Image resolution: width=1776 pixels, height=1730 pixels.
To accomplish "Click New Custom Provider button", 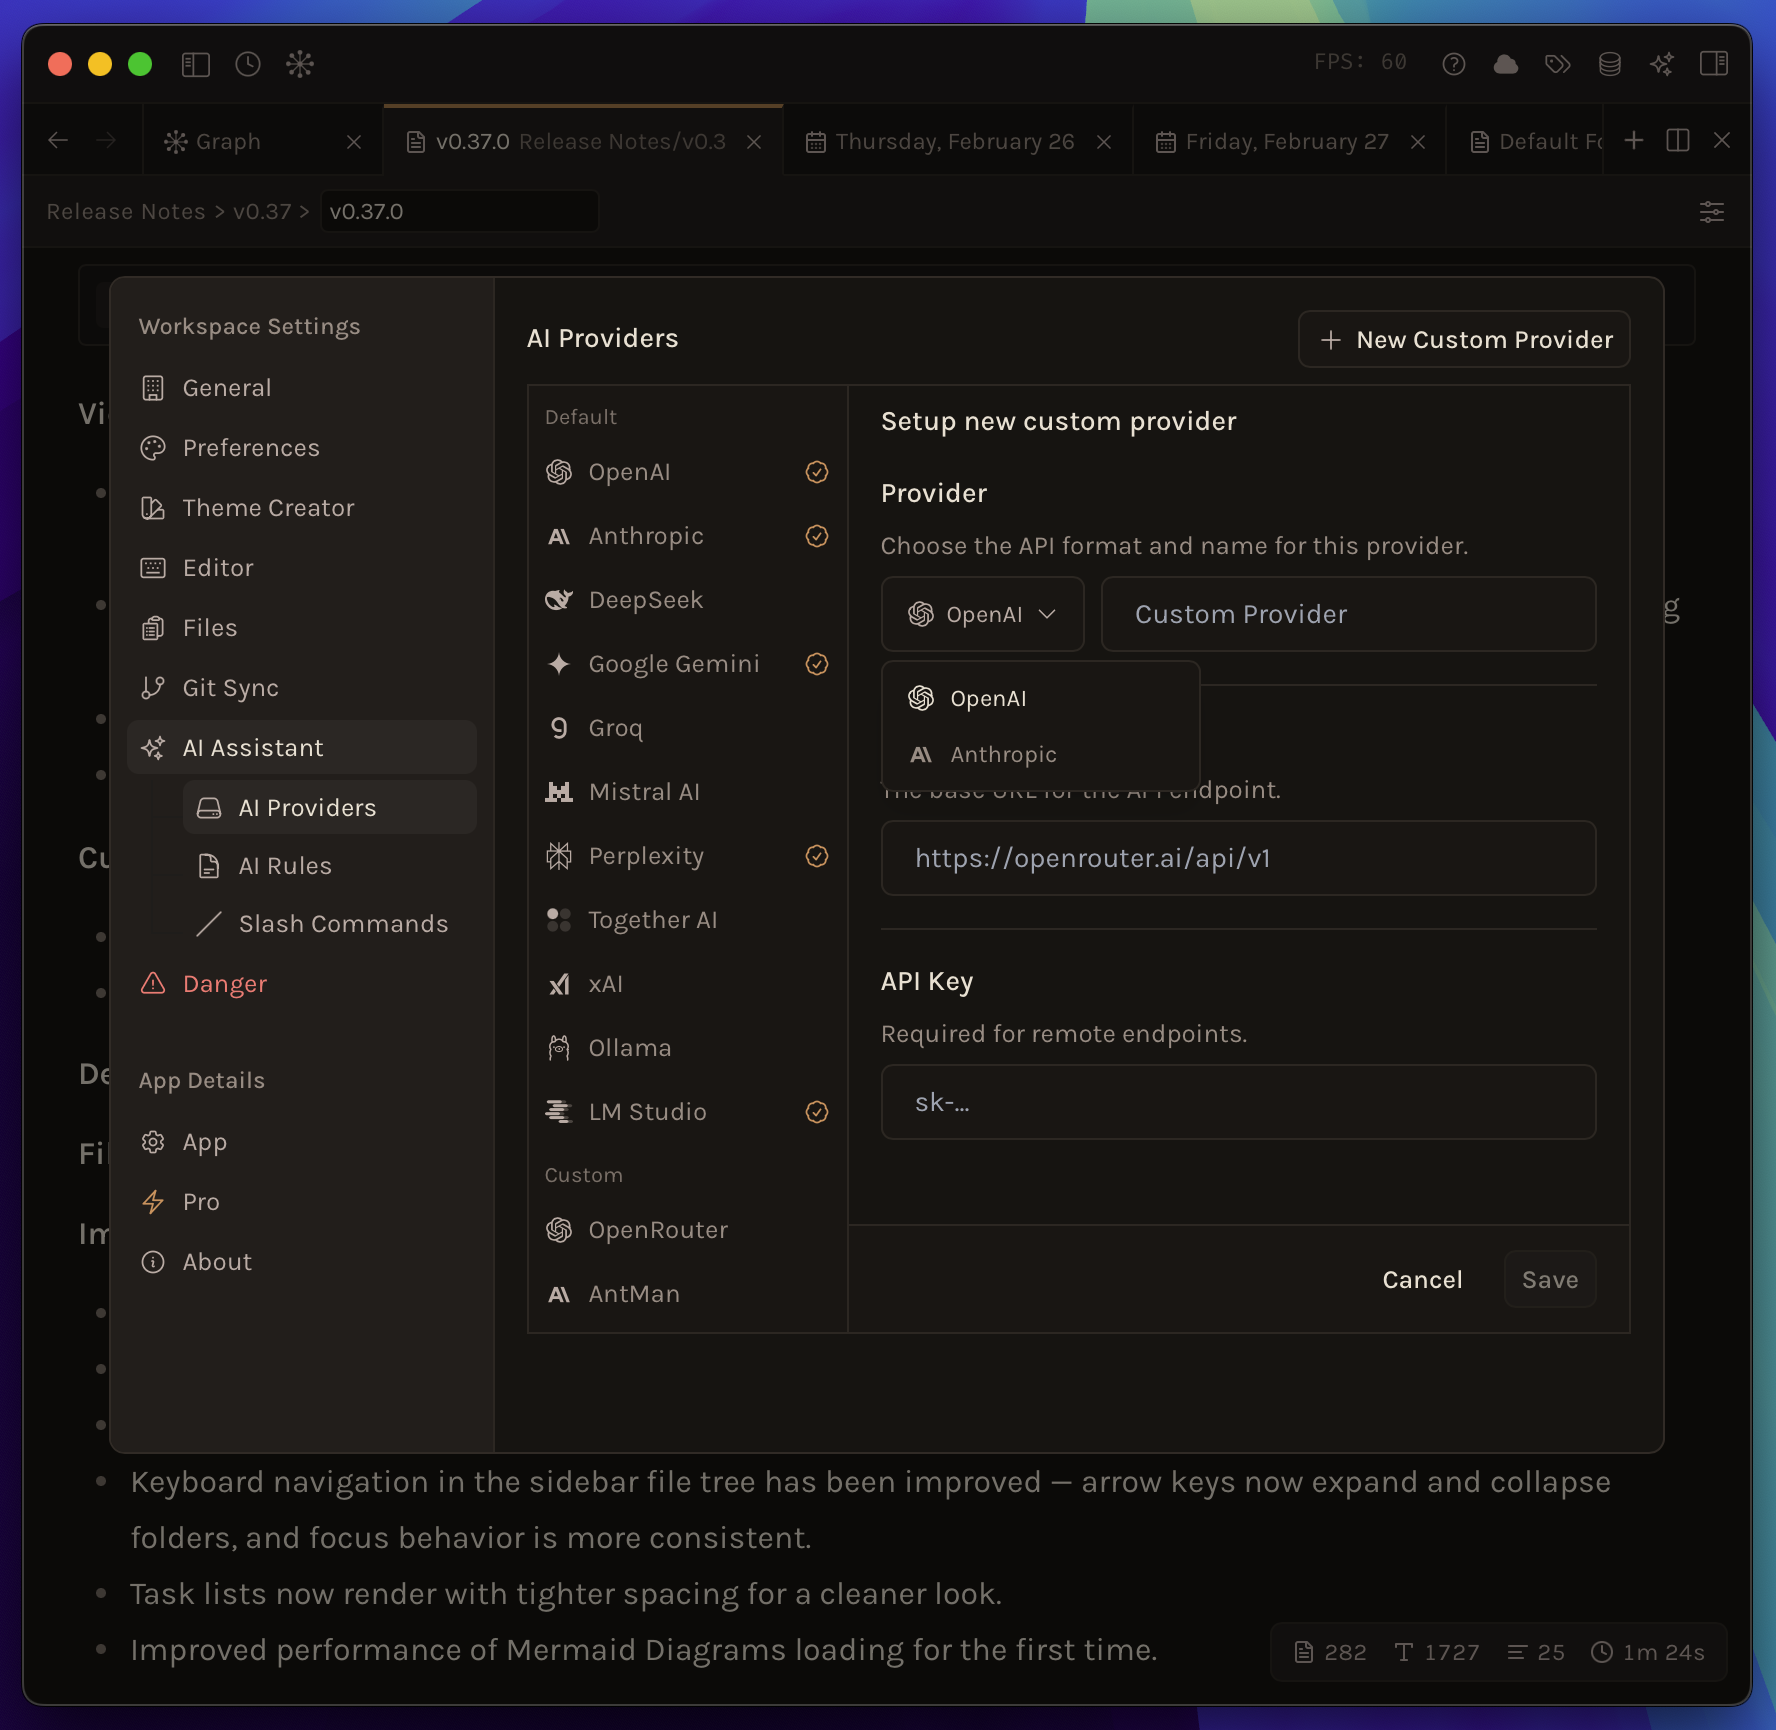I will pos(1464,340).
